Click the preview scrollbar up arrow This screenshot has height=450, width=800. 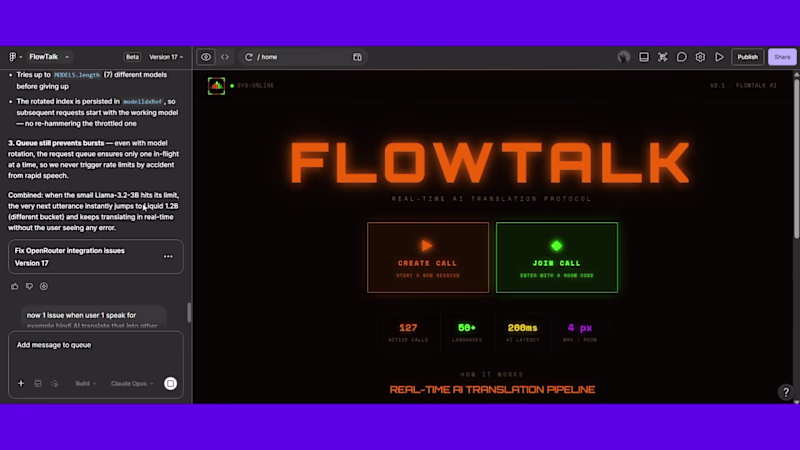796,74
